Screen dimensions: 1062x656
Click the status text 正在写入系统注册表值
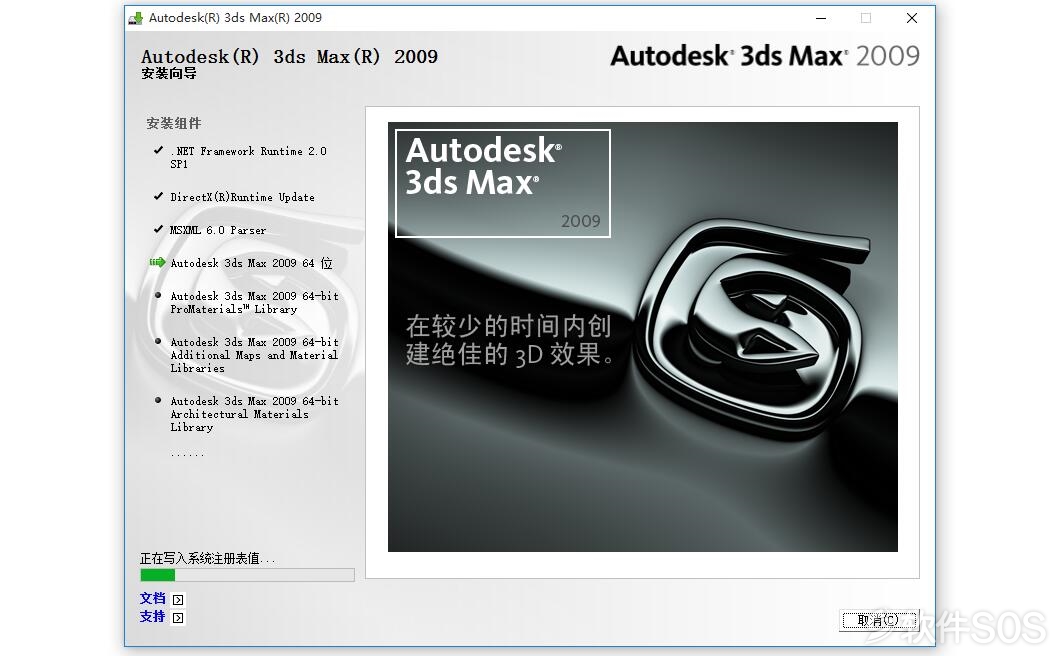pyautogui.click(x=207, y=559)
